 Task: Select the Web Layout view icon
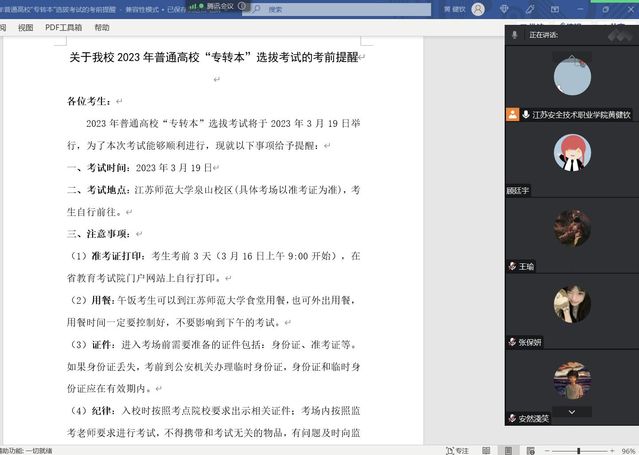tap(533, 450)
